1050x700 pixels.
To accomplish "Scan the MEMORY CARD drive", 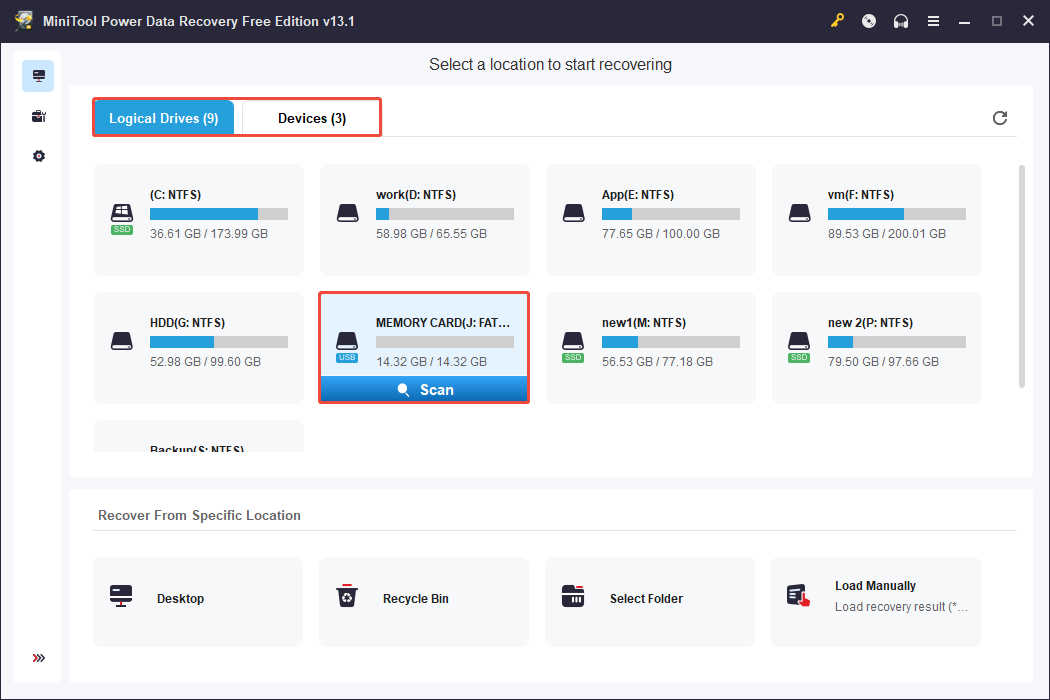I will [x=425, y=389].
